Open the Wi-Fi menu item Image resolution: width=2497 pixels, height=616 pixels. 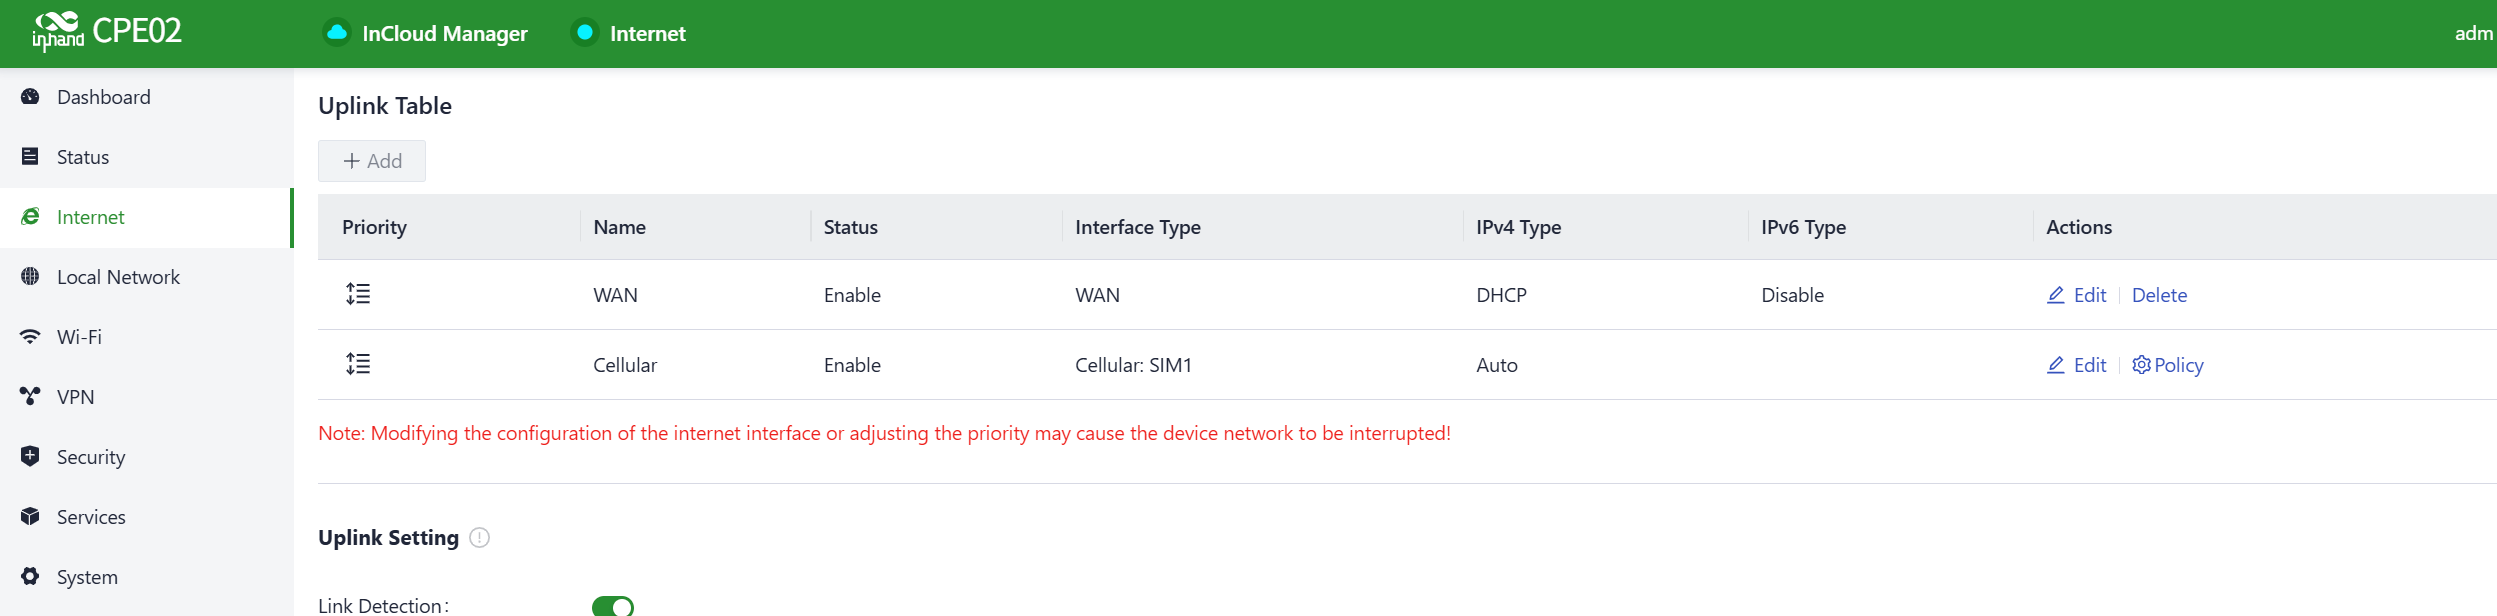[x=79, y=337]
